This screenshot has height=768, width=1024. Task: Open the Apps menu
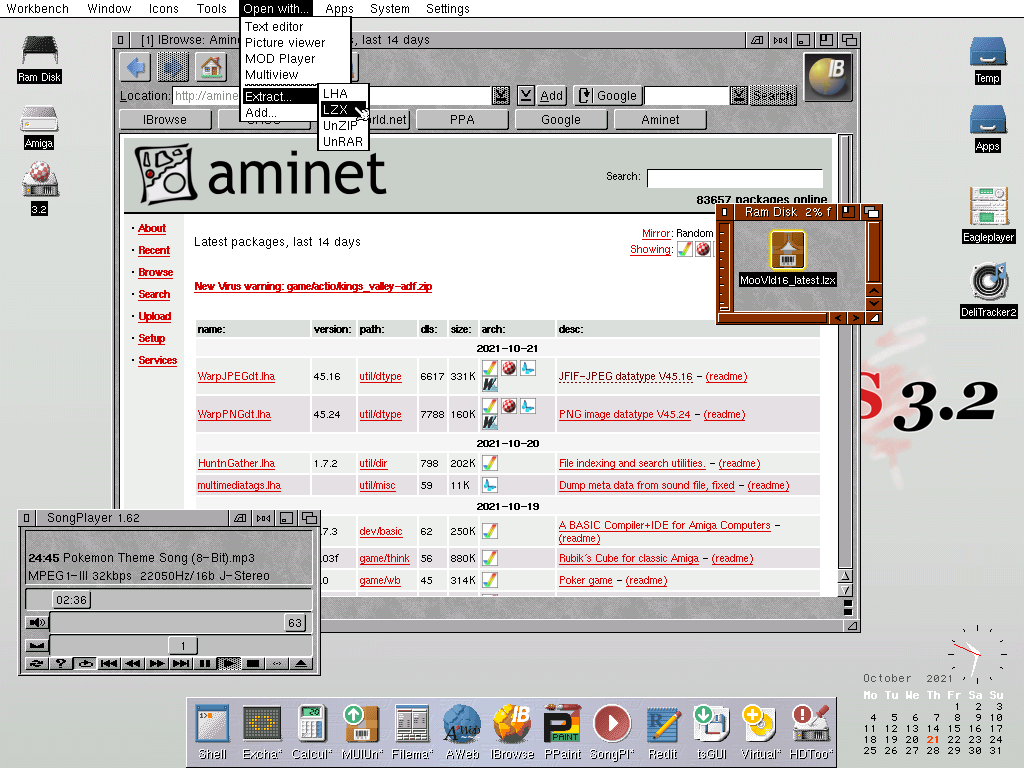click(339, 8)
